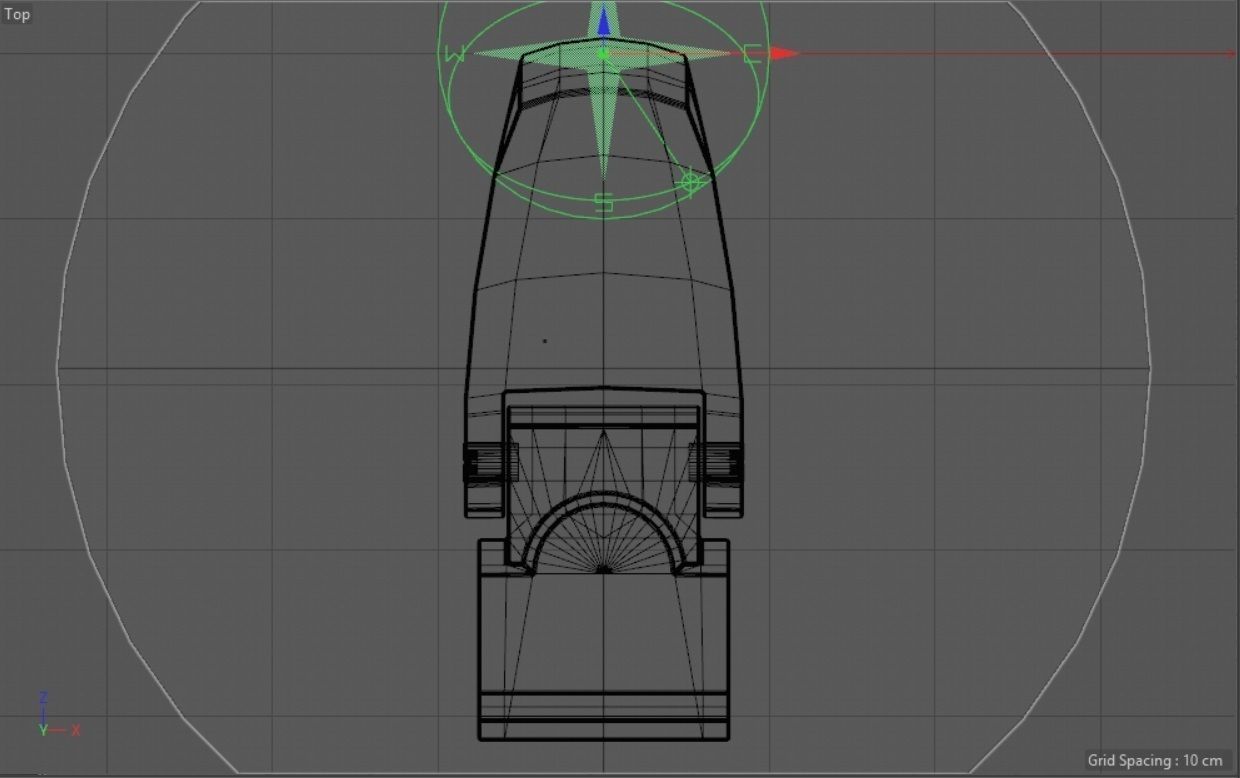Click the compass center origin point
This screenshot has height=778, width=1240.
click(603, 53)
